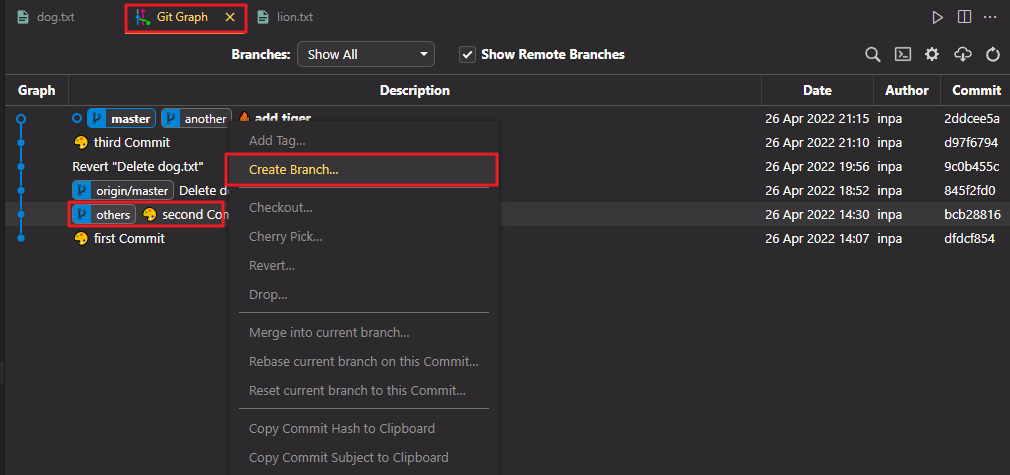This screenshot has width=1010, height=475.
Task: Click the Description column header
Action: pyautogui.click(x=415, y=90)
